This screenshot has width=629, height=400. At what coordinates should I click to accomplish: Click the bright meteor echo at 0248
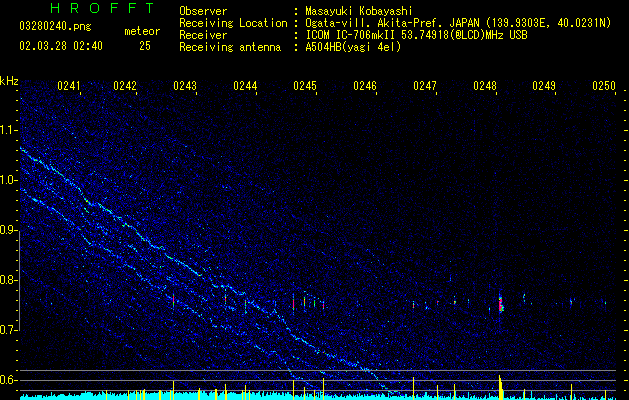pyautogui.click(x=501, y=304)
